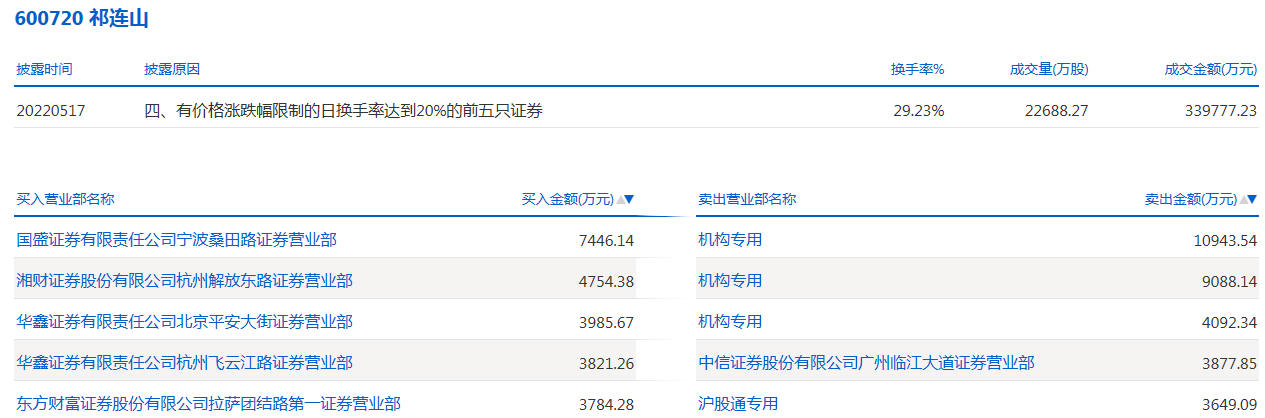Click the 20220517 disclosure date cell
Image resolution: width=1265 pixels, height=418 pixels.
[50, 111]
